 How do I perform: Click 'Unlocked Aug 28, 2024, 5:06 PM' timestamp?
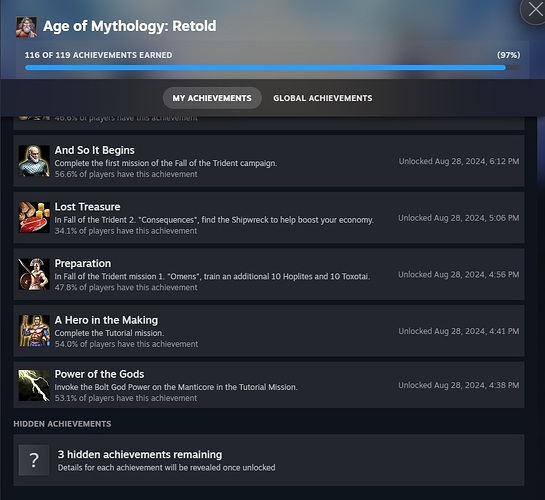pyautogui.click(x=459, y=218)
